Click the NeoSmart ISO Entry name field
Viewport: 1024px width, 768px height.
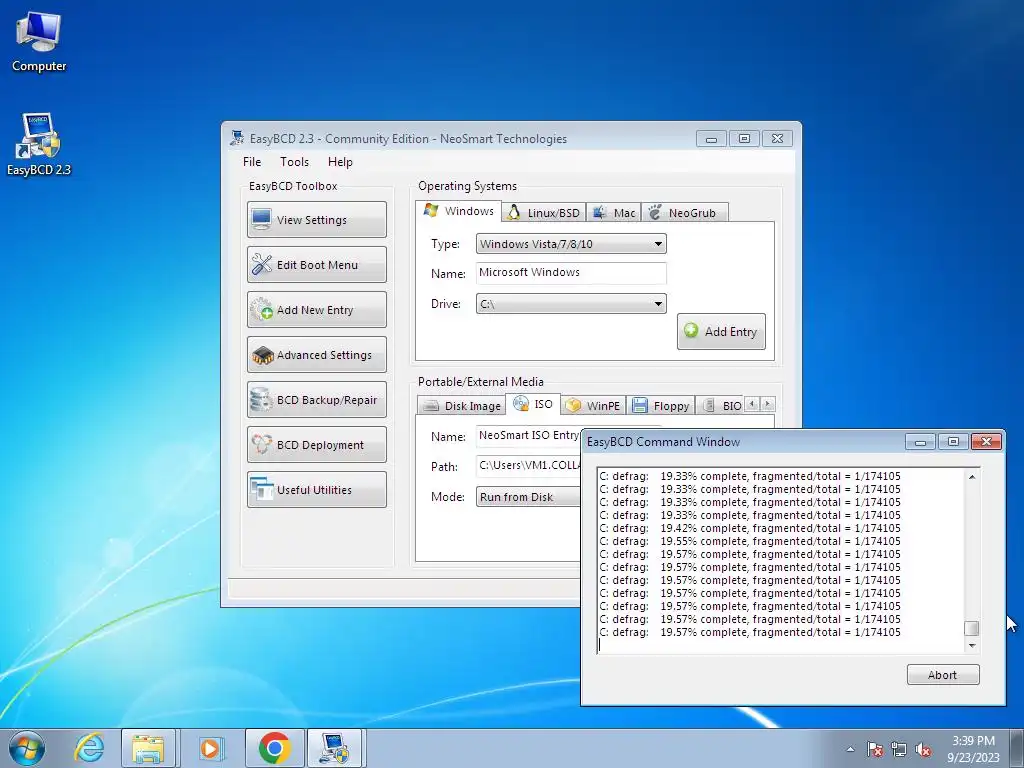click(528, 436)
